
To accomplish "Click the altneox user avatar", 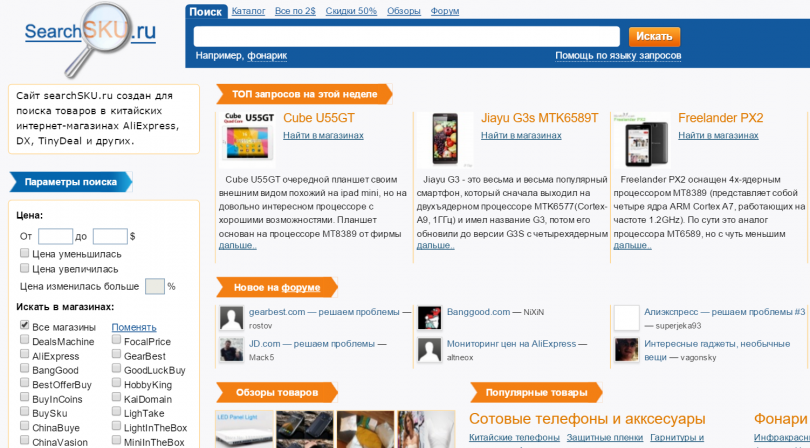I will coord(429,349).
